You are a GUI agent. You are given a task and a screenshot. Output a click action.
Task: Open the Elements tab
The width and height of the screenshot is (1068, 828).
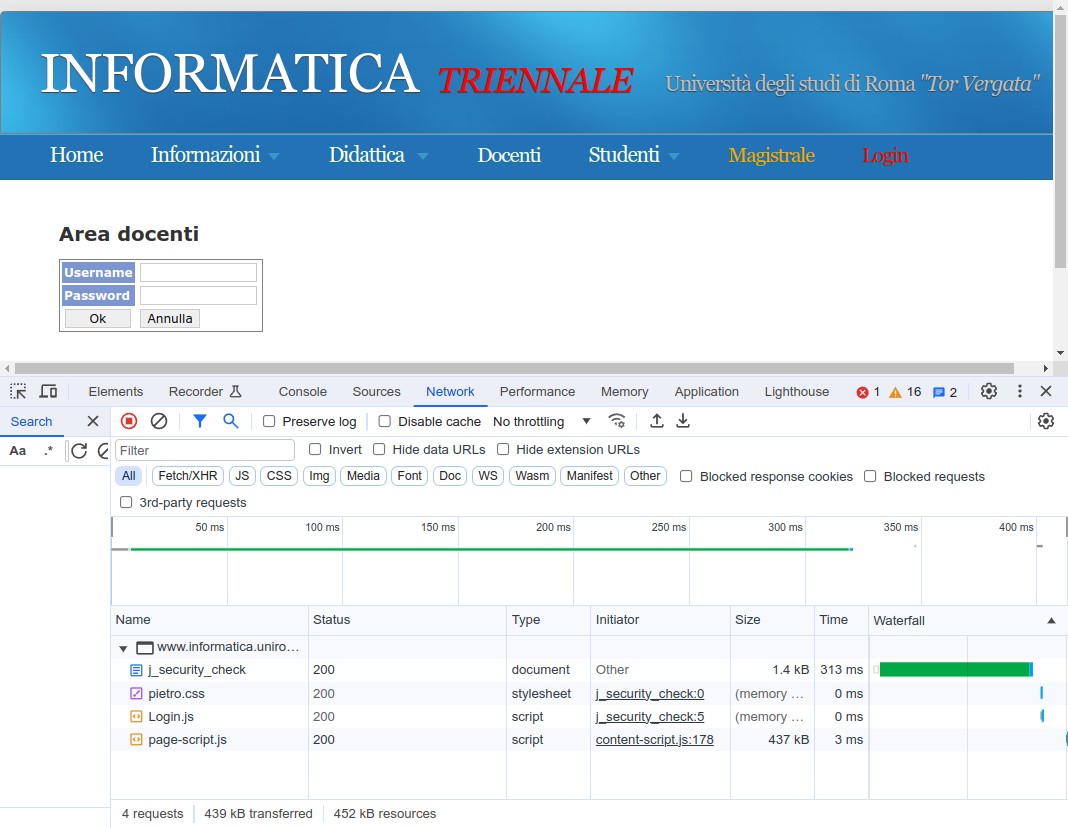[116, 392]
